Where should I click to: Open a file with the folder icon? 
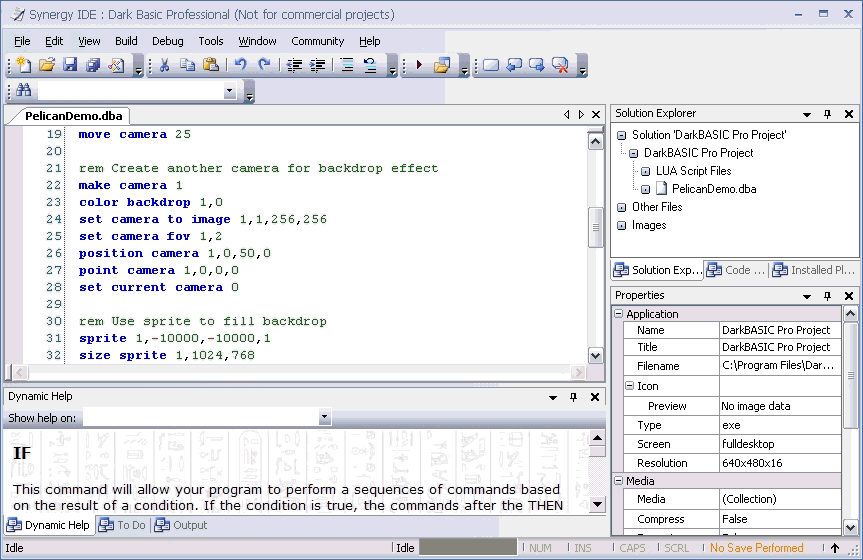click(x=47, y=65)
